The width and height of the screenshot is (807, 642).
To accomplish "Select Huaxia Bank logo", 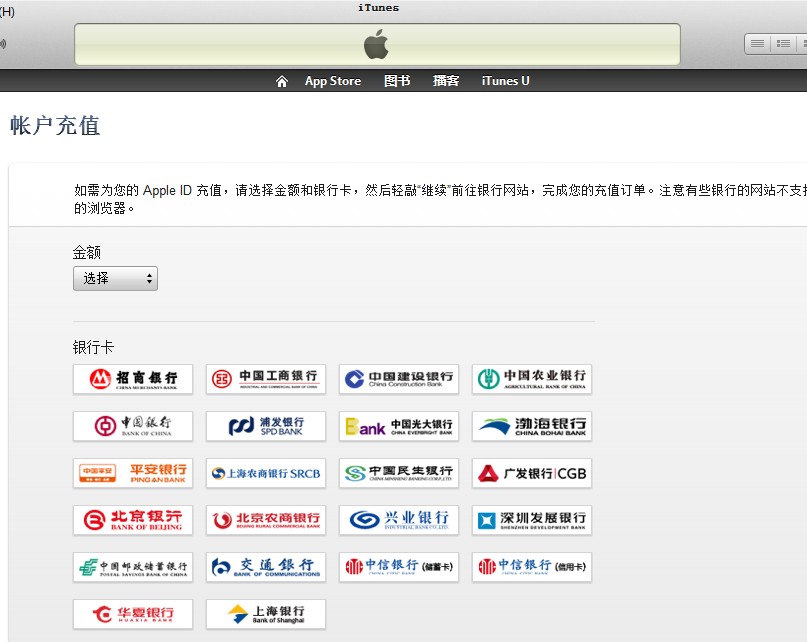I will click(x=133, y=614).
